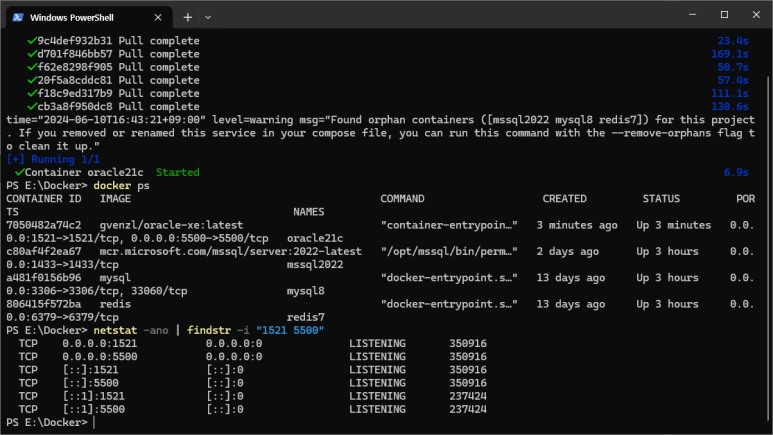Image resolution: width=773 pixels, height=435 pixels.
Task: Click the 169.1s pull duration
Action: point(730,54)
